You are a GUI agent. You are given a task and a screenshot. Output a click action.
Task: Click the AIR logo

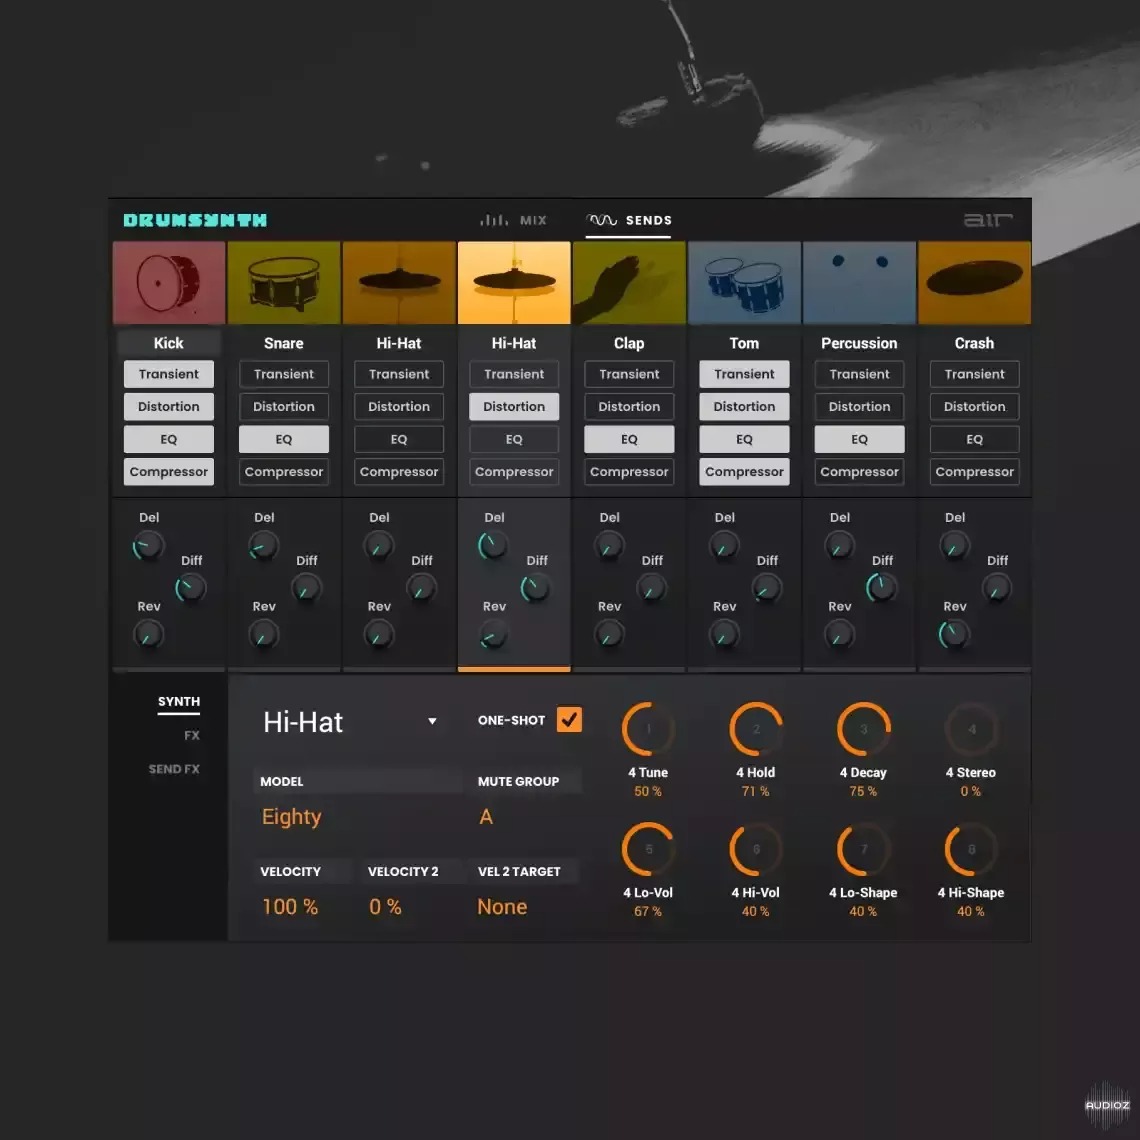(x=988, y=220)
